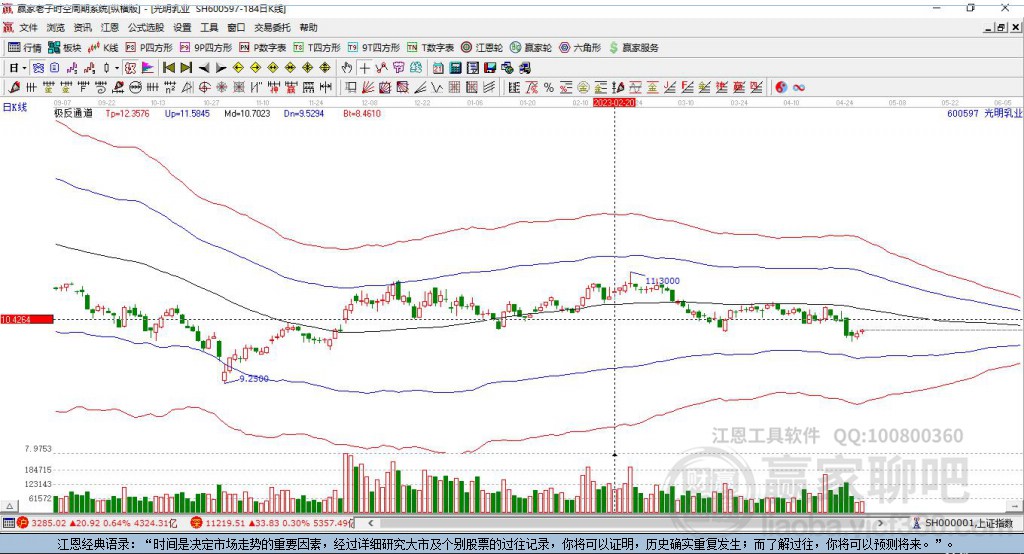Screen dimensions: 1024x554
Task: Choose the Gann fan lines tool
Action: tap(368, 88)
